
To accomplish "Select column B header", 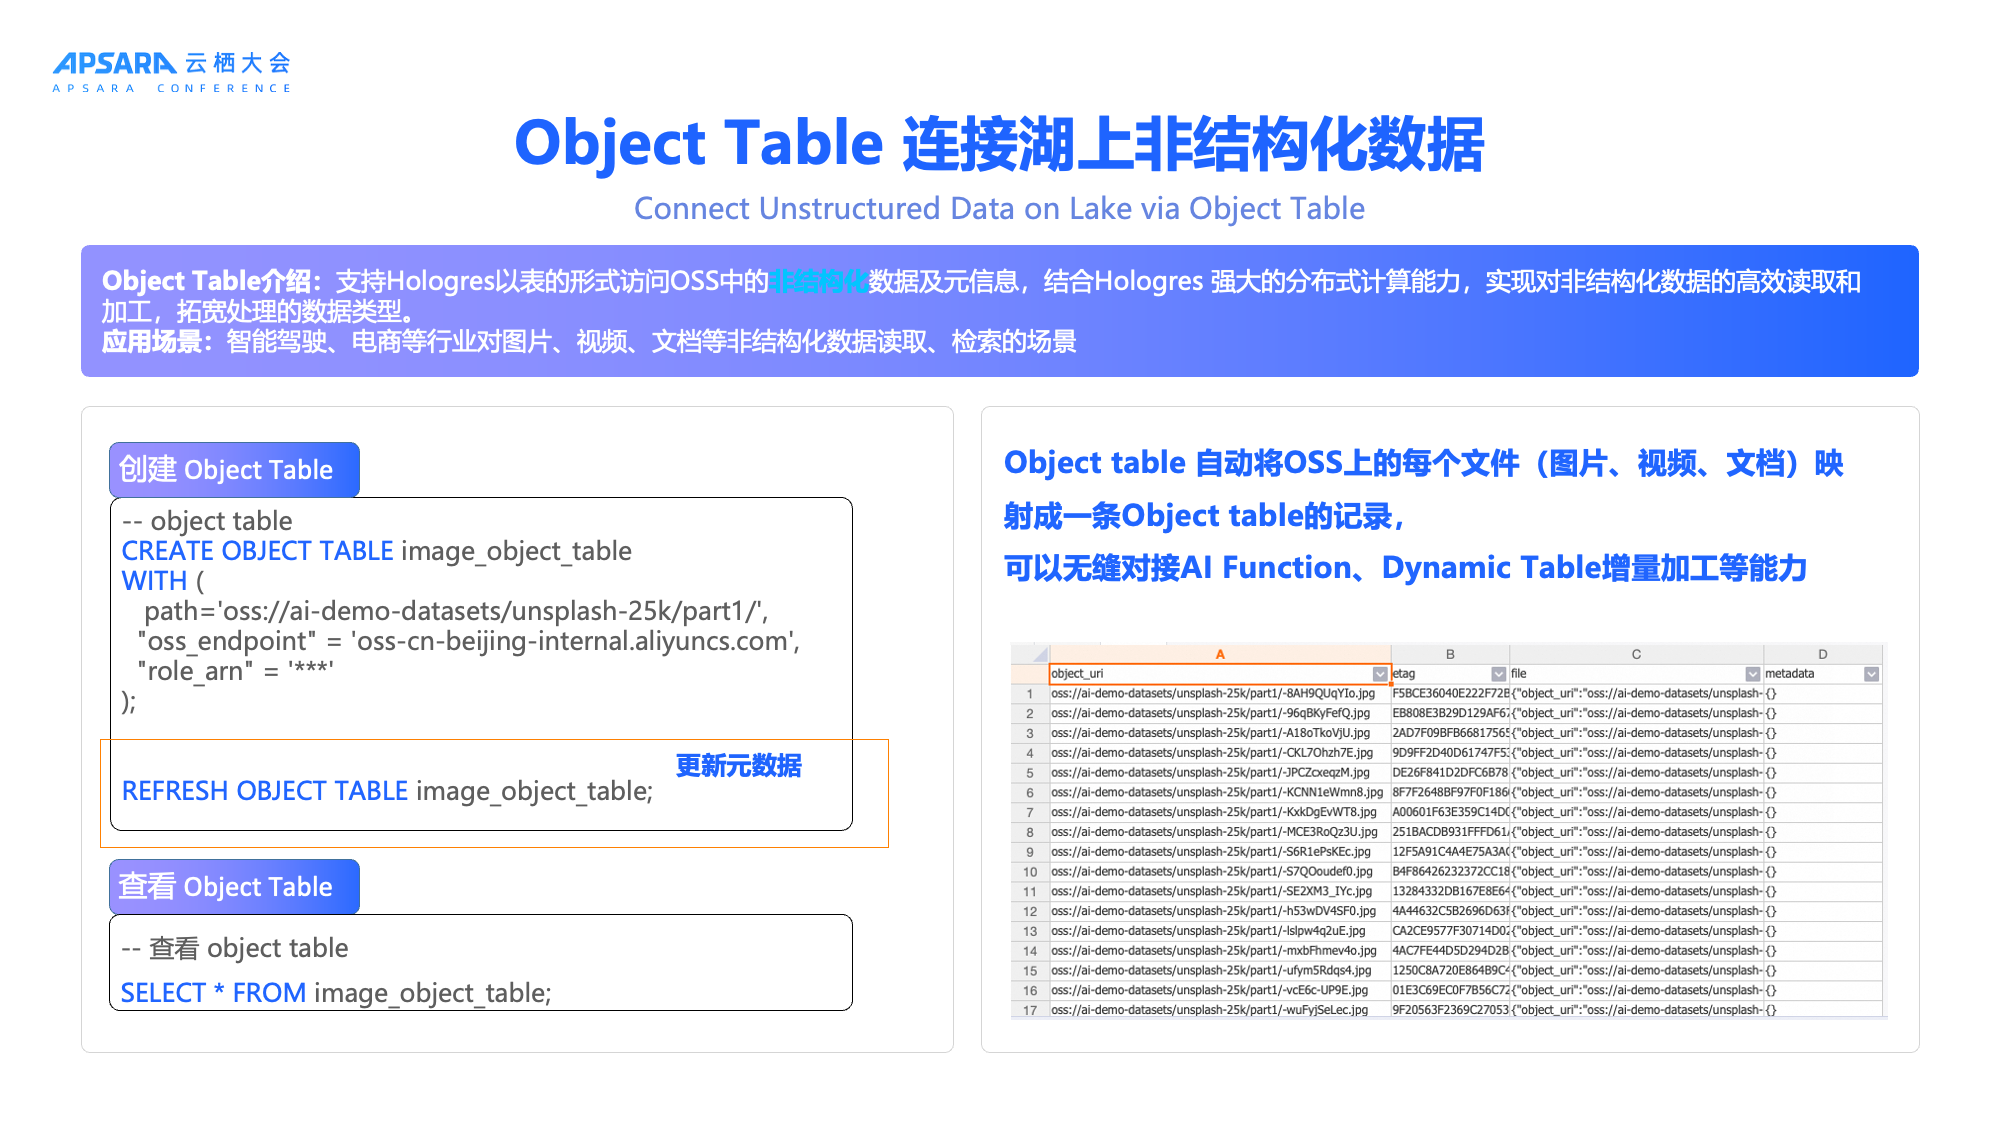I will tap(1449, 654).
